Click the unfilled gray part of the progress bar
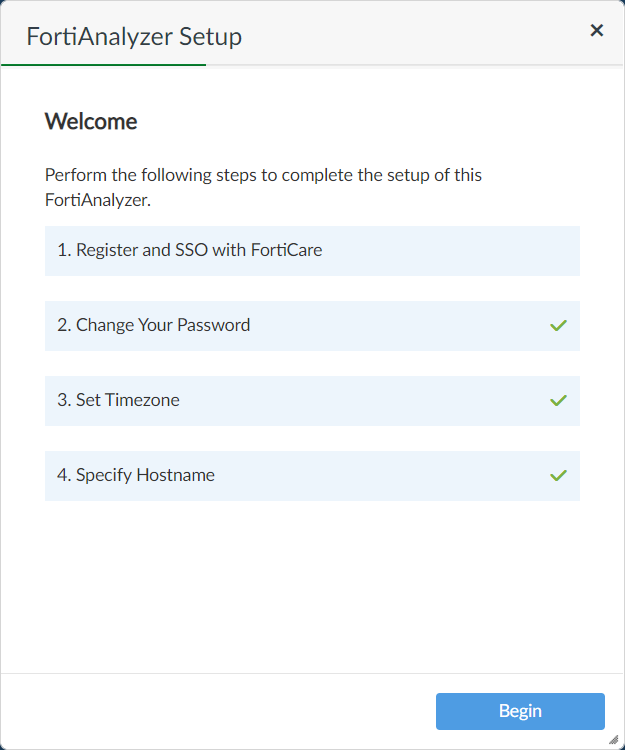Image resolution: width=625 pixels, height=750 pixels. coord(414,65)
